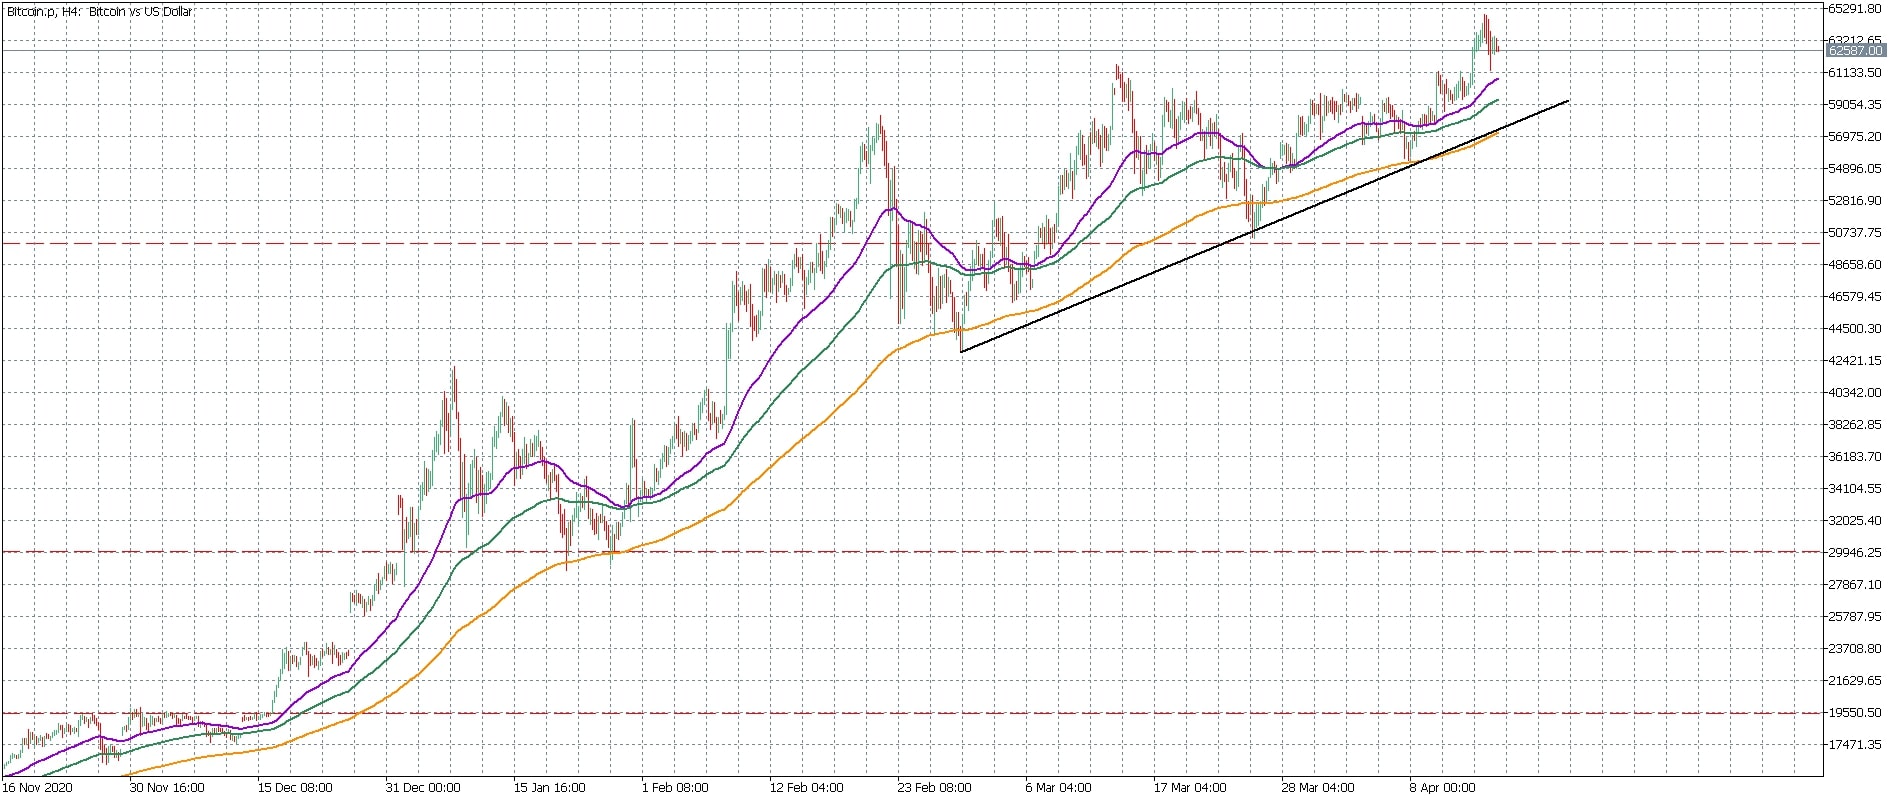Image resolution: width=1900 pixels, height=800 pixels.
Task: Click the 48658.60 price axis label
Action: click(1855, 265)
